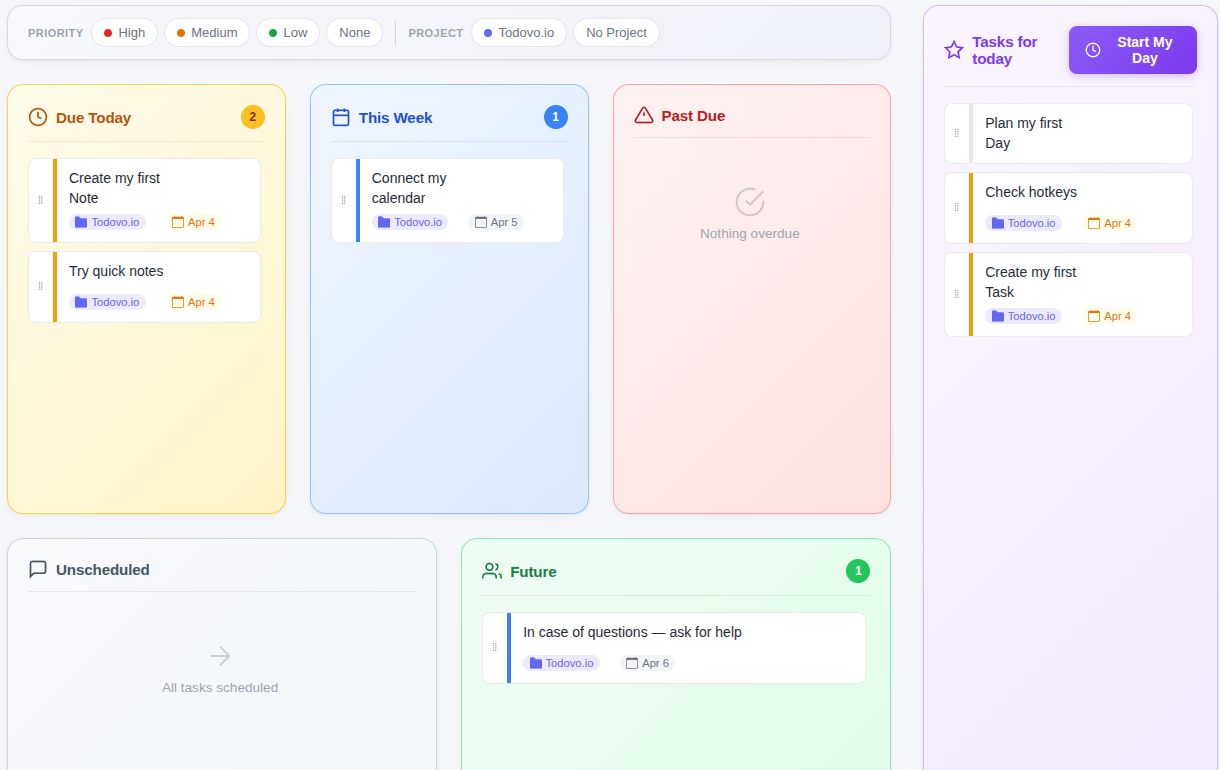Click the checkmark circle icon in Past Due
1220x770 pixels.
coord(750,201)
